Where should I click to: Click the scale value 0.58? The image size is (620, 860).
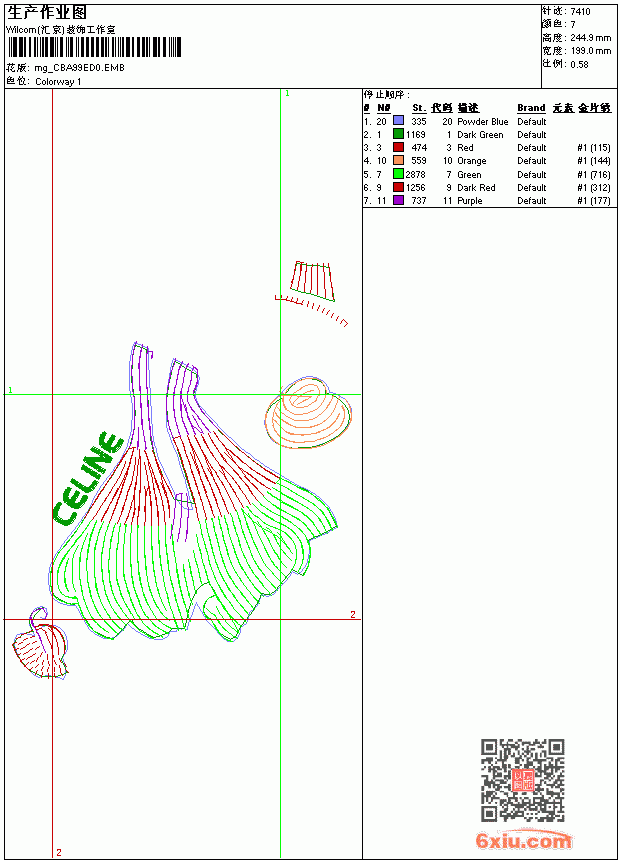click(579, 64)
